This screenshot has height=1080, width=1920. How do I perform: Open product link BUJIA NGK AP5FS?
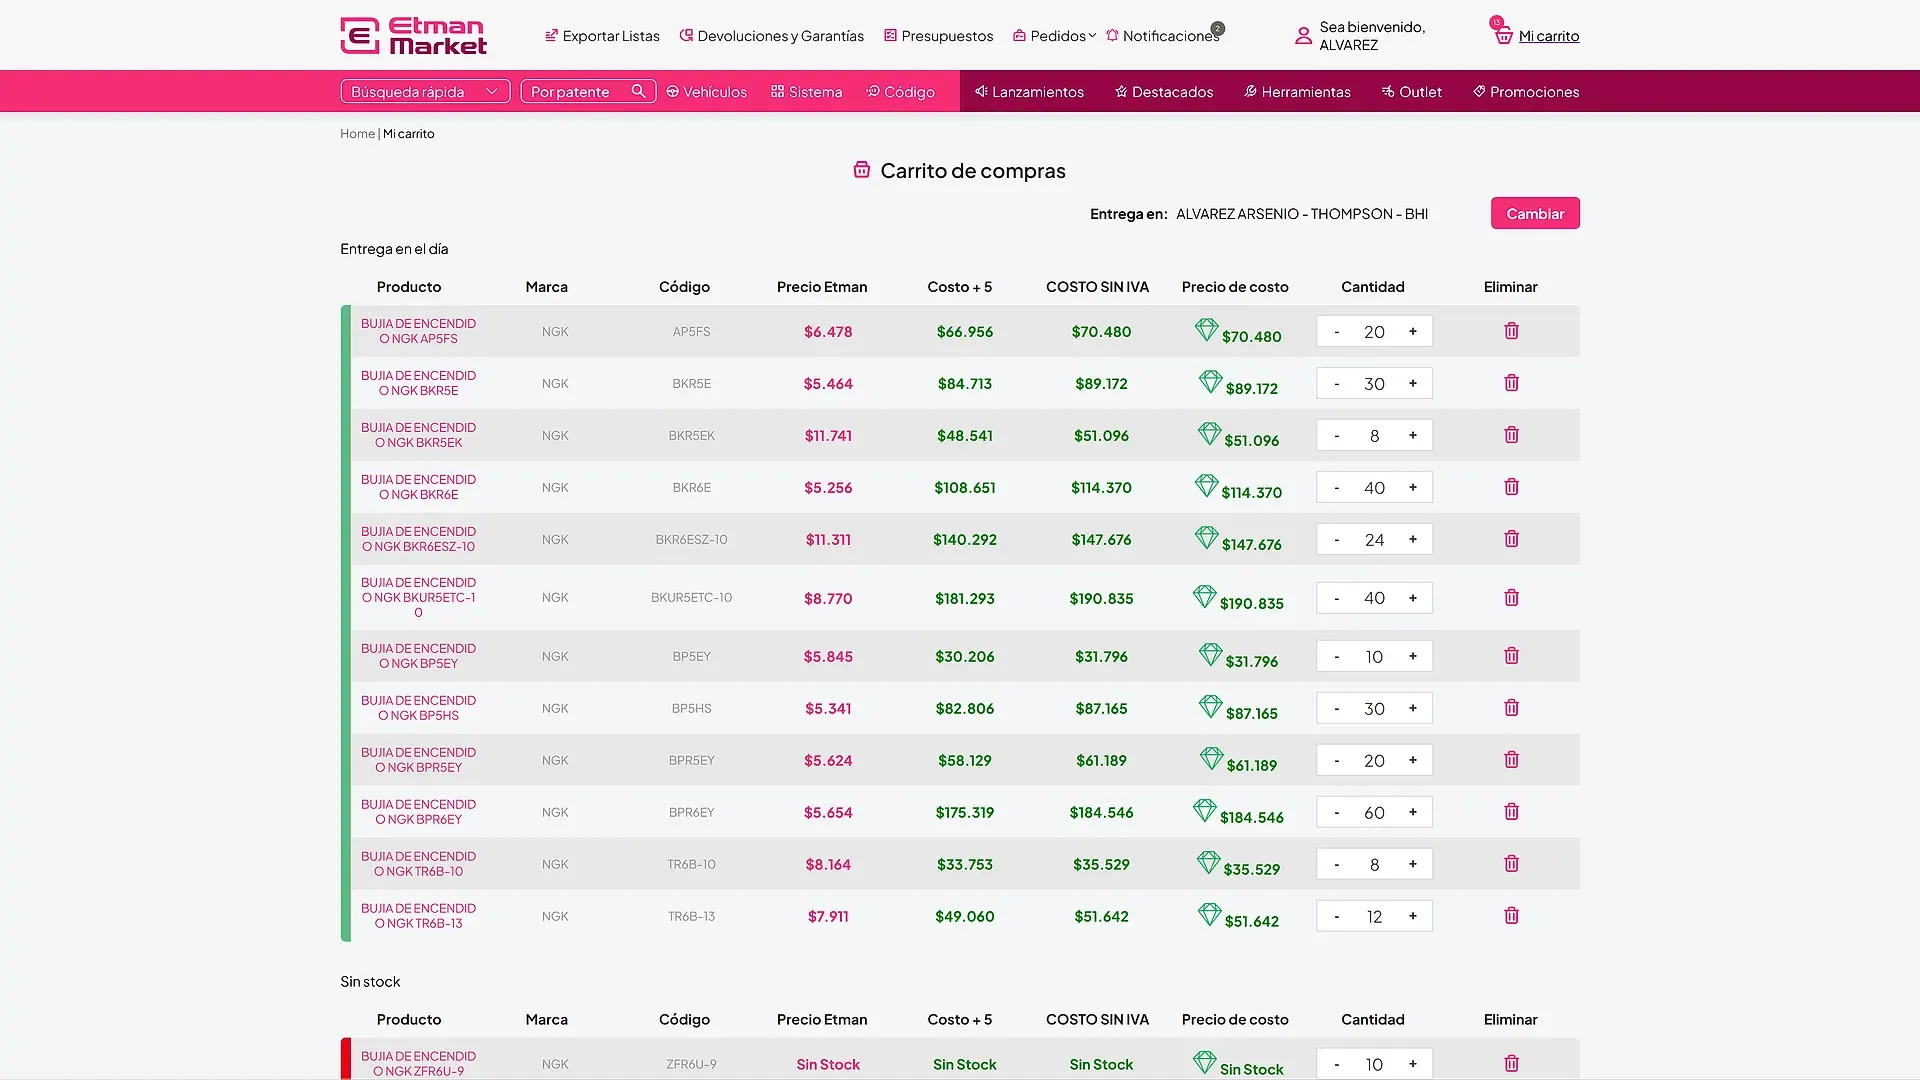(418, 331)
